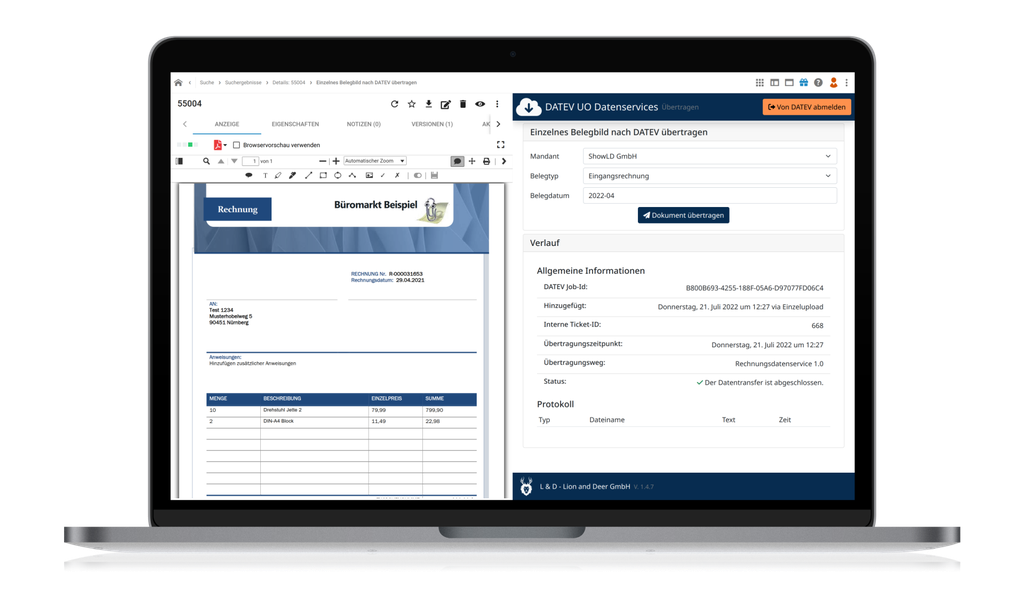Print document from viewer toolbar
The height and width of the screenshot is (589, 1024).
[x=487, y=161]
